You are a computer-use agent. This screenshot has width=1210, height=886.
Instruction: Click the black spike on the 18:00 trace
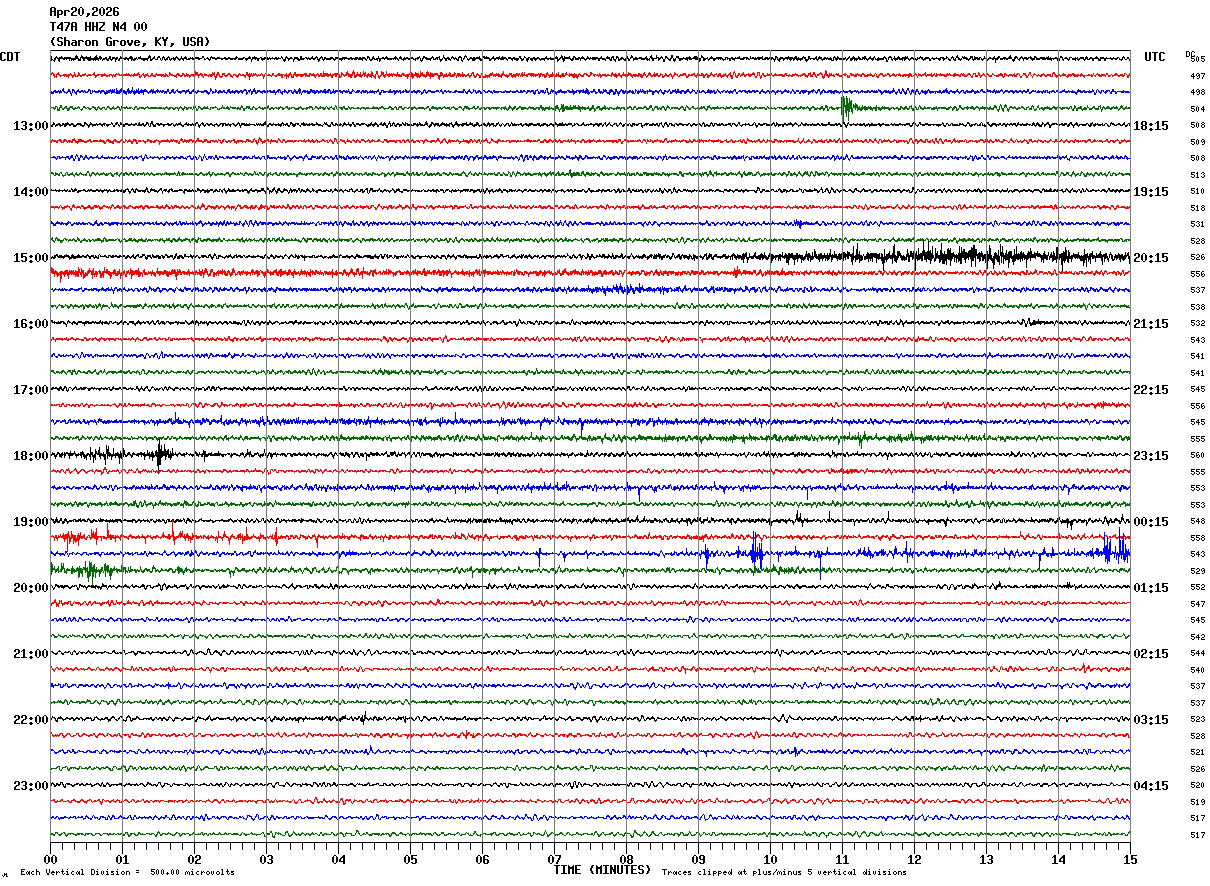(159, 455)
